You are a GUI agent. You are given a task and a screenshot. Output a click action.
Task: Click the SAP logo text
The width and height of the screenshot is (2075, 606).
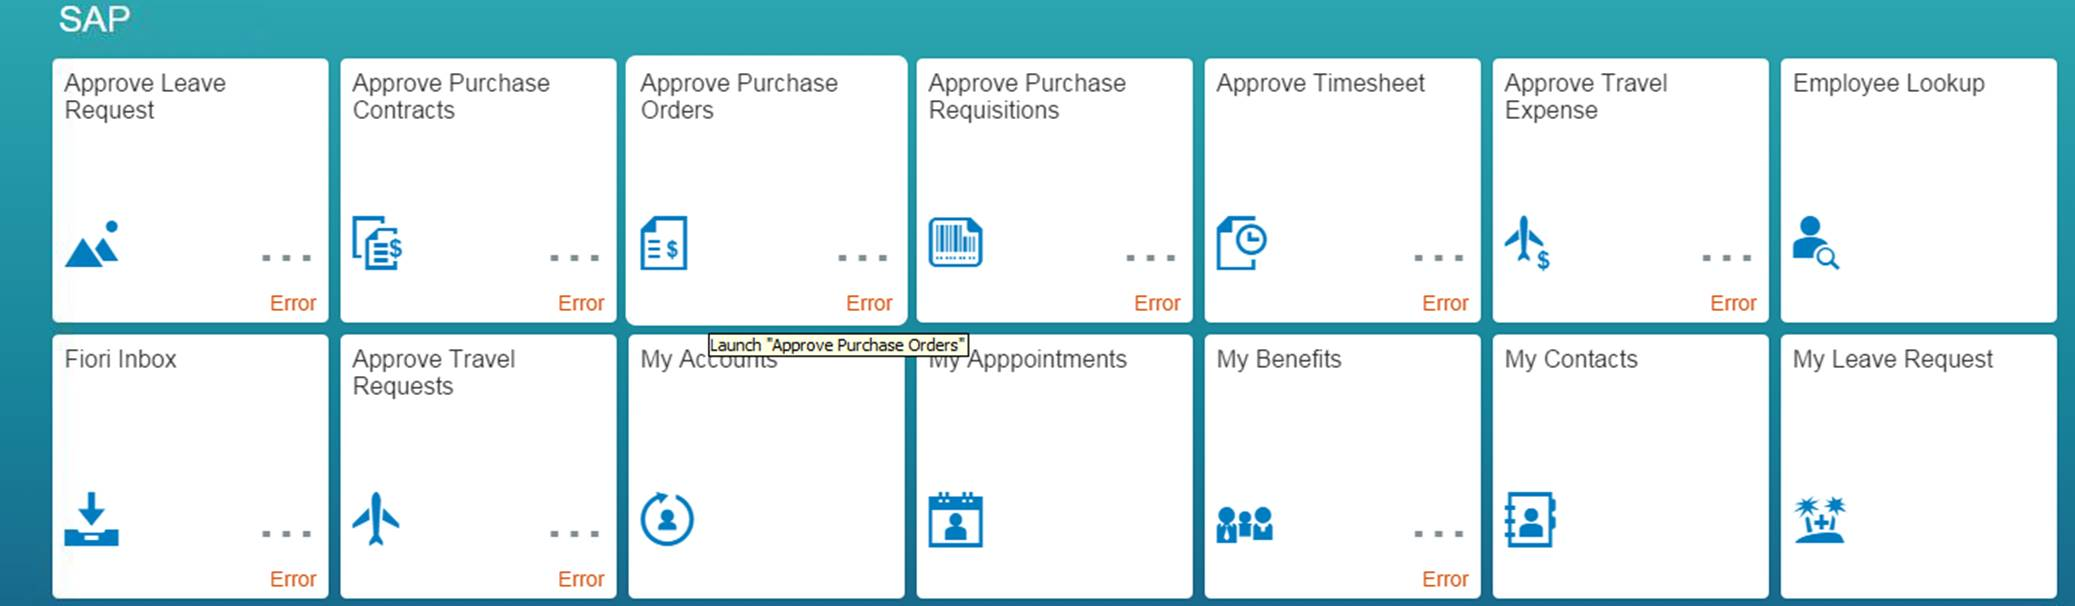(94, 19)
